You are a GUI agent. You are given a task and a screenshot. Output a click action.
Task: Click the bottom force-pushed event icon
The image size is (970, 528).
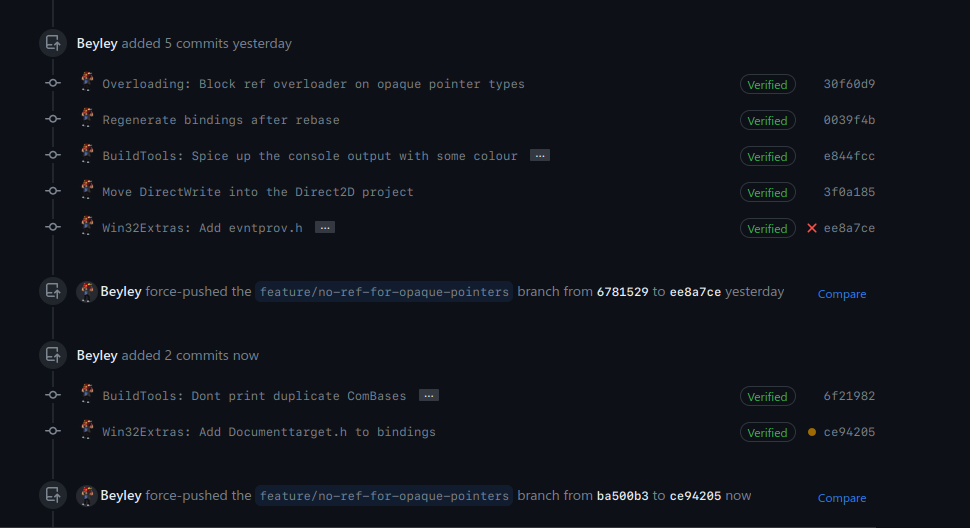point(53,495)
